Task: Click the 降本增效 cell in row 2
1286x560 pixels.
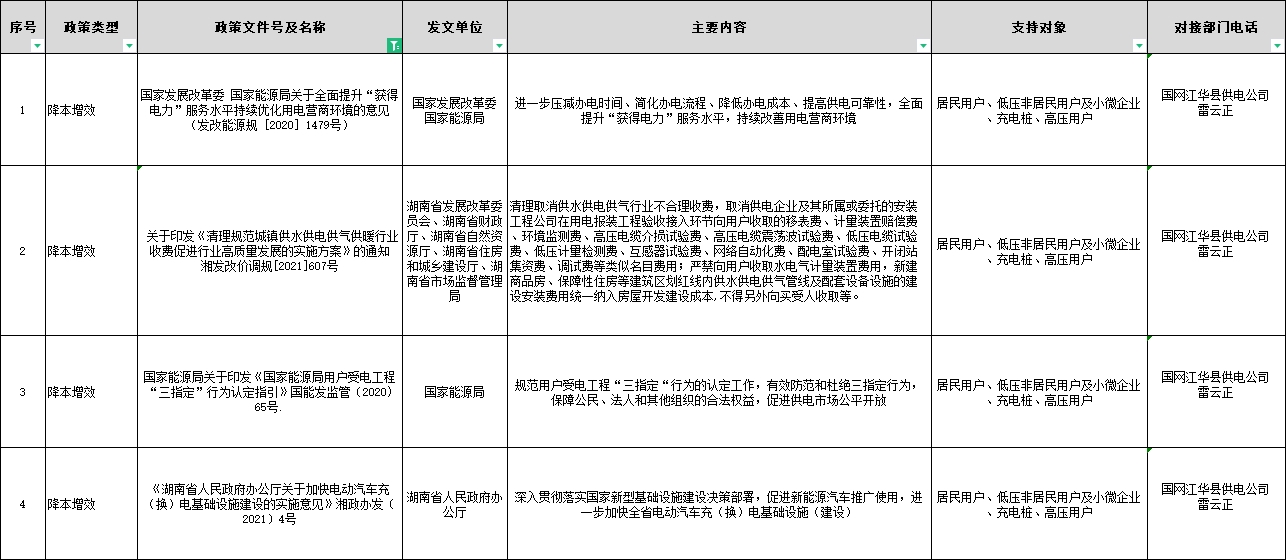Action: click(x=91, y=251)
